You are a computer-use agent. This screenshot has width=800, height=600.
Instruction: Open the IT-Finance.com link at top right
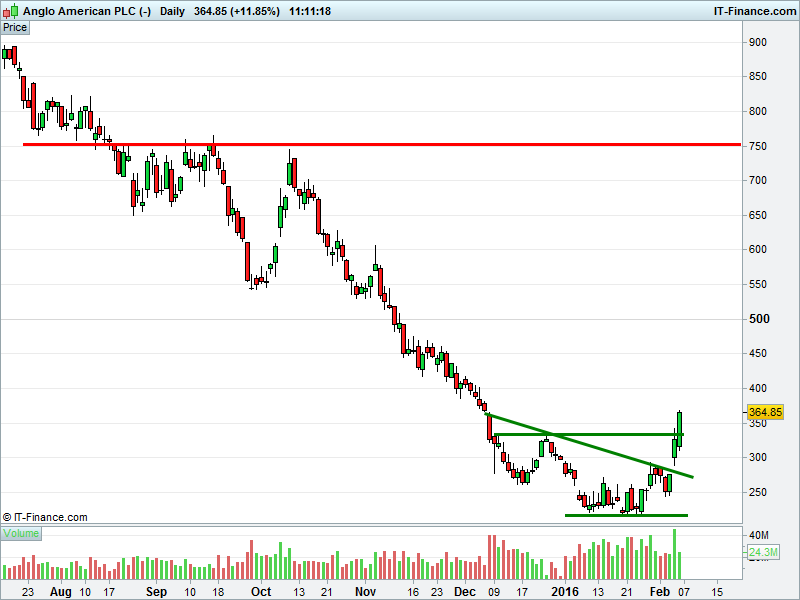pos(753,11)
